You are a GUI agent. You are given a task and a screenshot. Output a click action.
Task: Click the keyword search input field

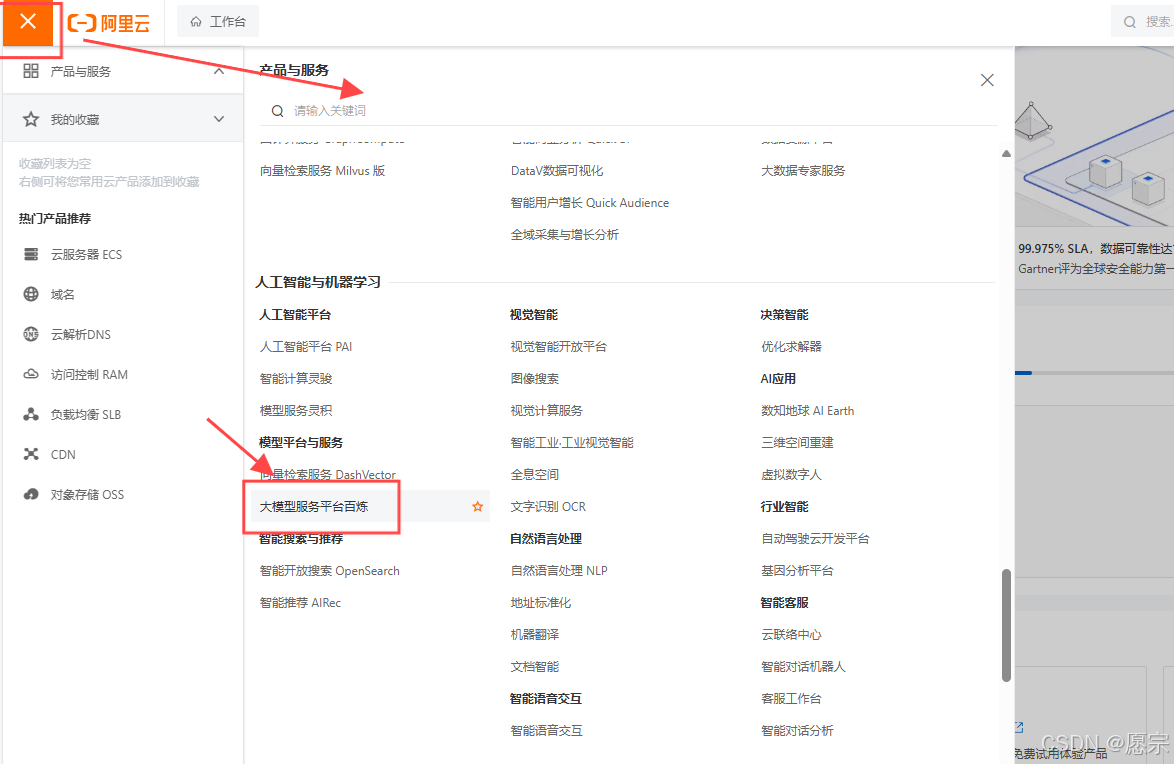click(x=629, y=111)
